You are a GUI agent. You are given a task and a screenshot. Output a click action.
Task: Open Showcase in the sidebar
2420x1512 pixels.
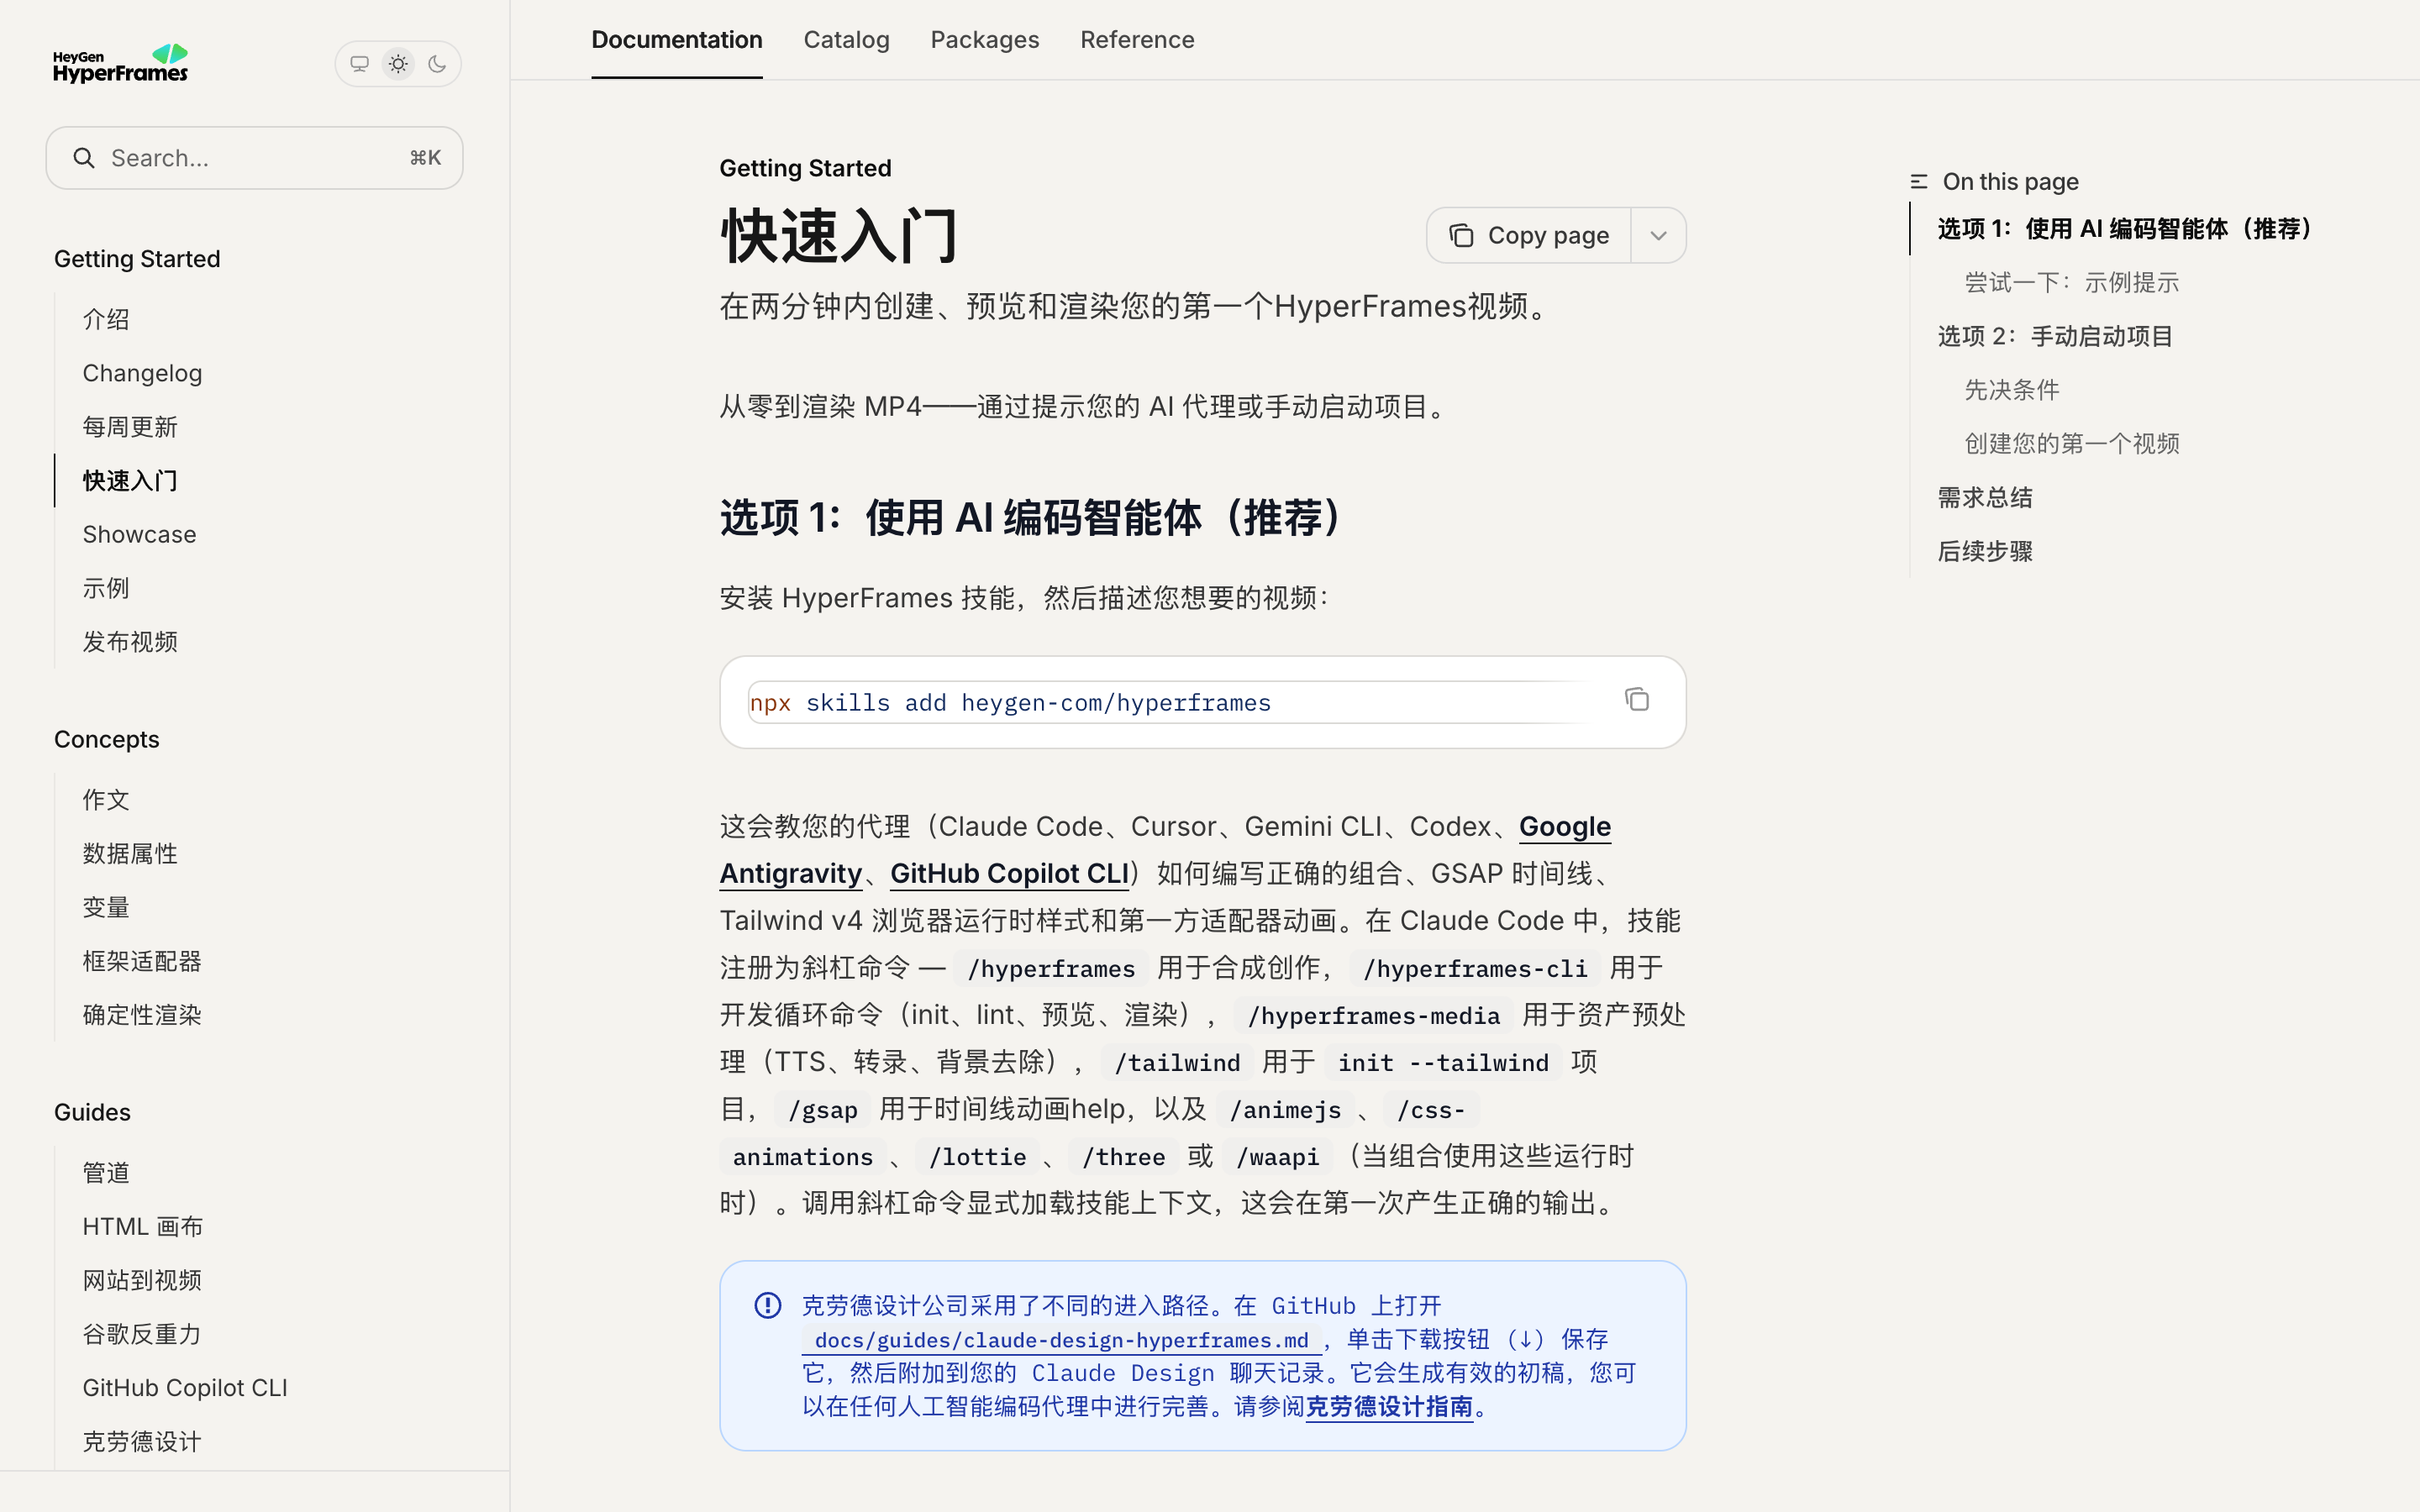139,535
